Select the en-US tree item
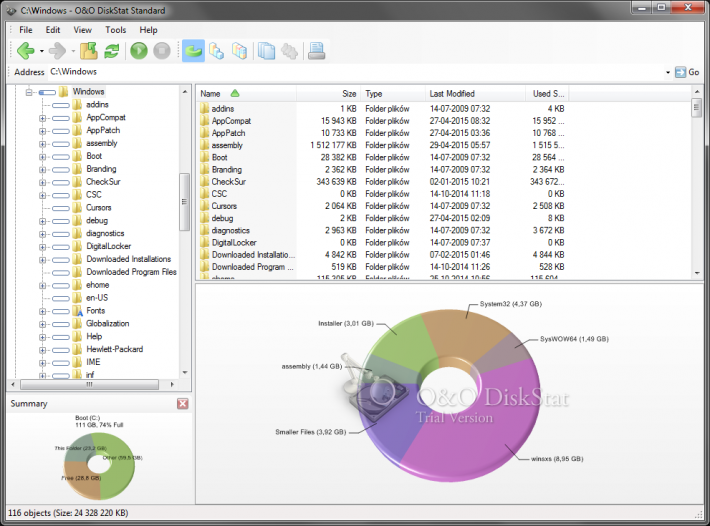The image size is (710, 526). coord(97,298)
